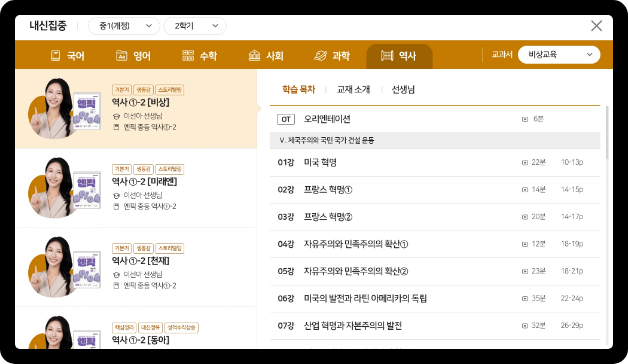Click the 내신 정복 tag on [동아] course
This screenshot has width=628, height=364.
151,328
